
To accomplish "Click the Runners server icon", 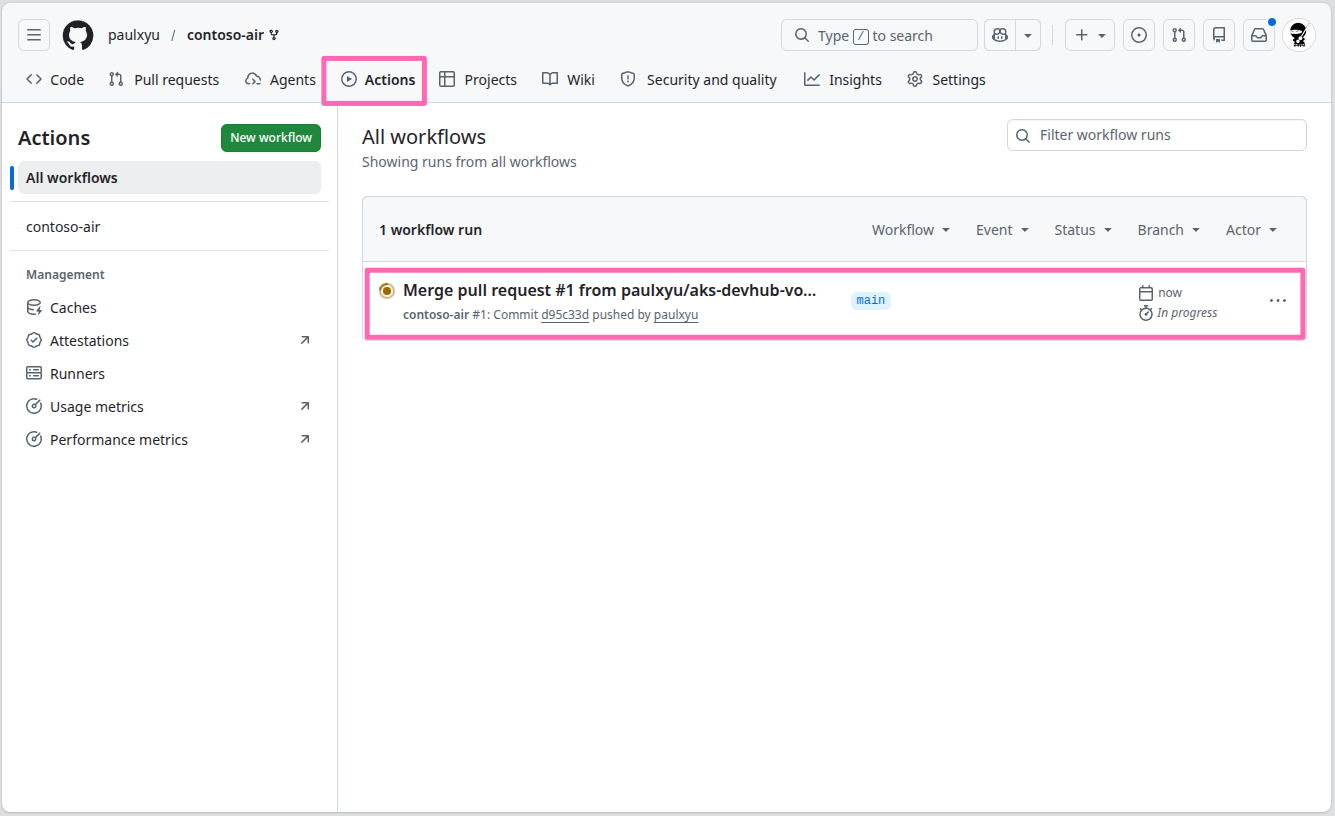I will coord(34,374).
